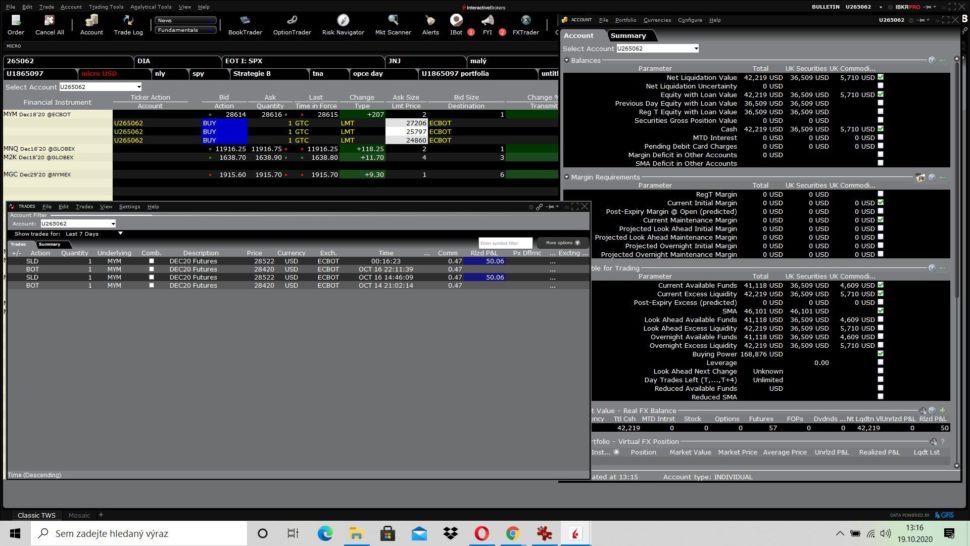Toggle Current Initial Margin checkbox

coord(880,203)
